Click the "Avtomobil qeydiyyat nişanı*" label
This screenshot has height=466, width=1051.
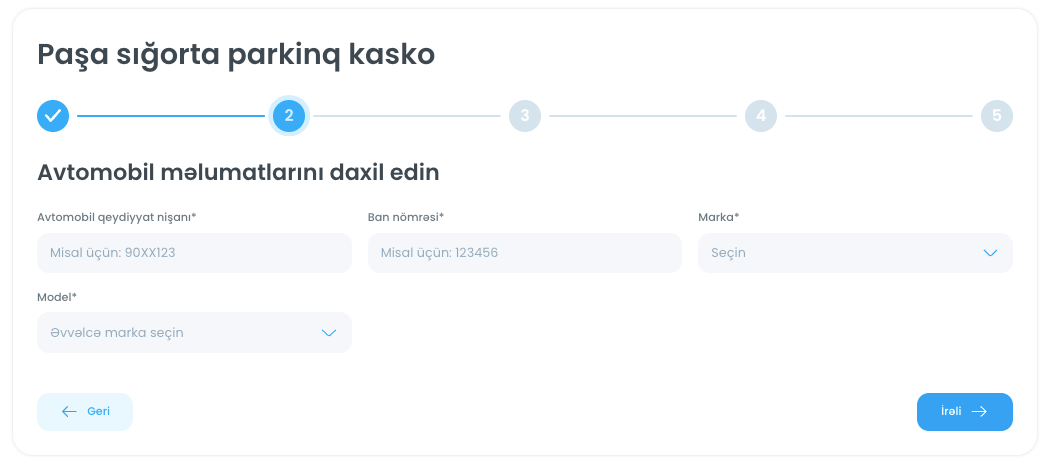[x=116, y=217]
